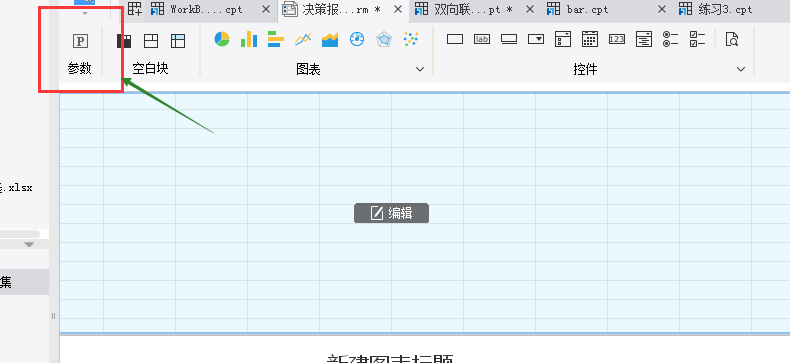The image size is (790, 363).
Task: Select the checkbox group widget
Action: tap(697, 39)
